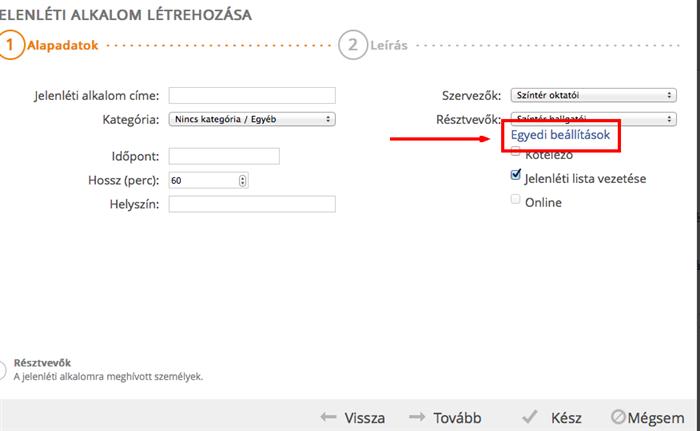Switch to the Leírás step tab
This screenshot has width=700, height=431.
(x=389, y=45)
